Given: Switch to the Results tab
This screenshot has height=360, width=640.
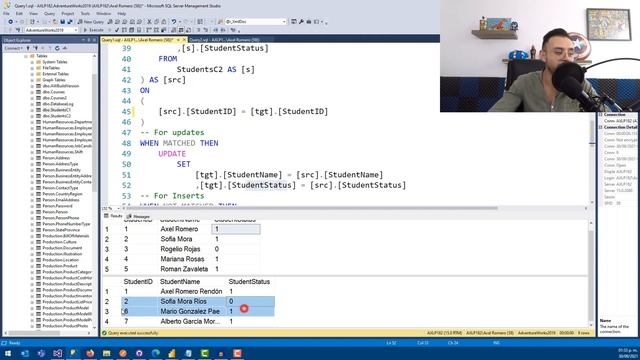Looking at the screenshot, I should [x=113, y=216].
